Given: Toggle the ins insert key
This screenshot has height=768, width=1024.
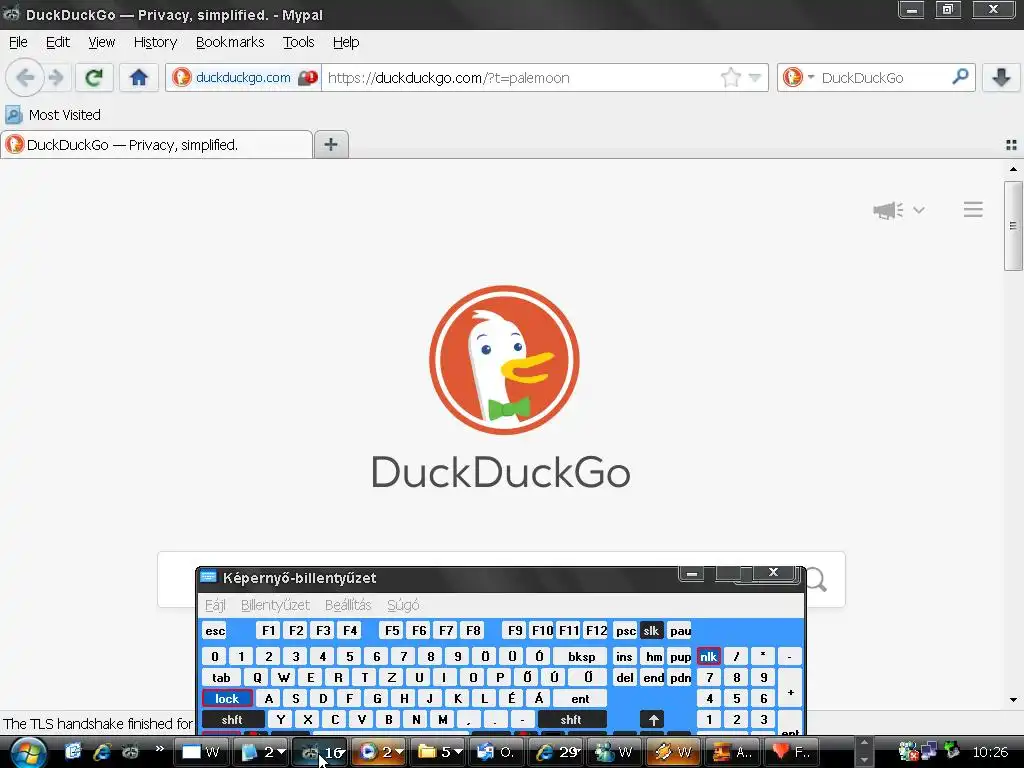Looking at the screenshot, I should click(x=624, y=657).
